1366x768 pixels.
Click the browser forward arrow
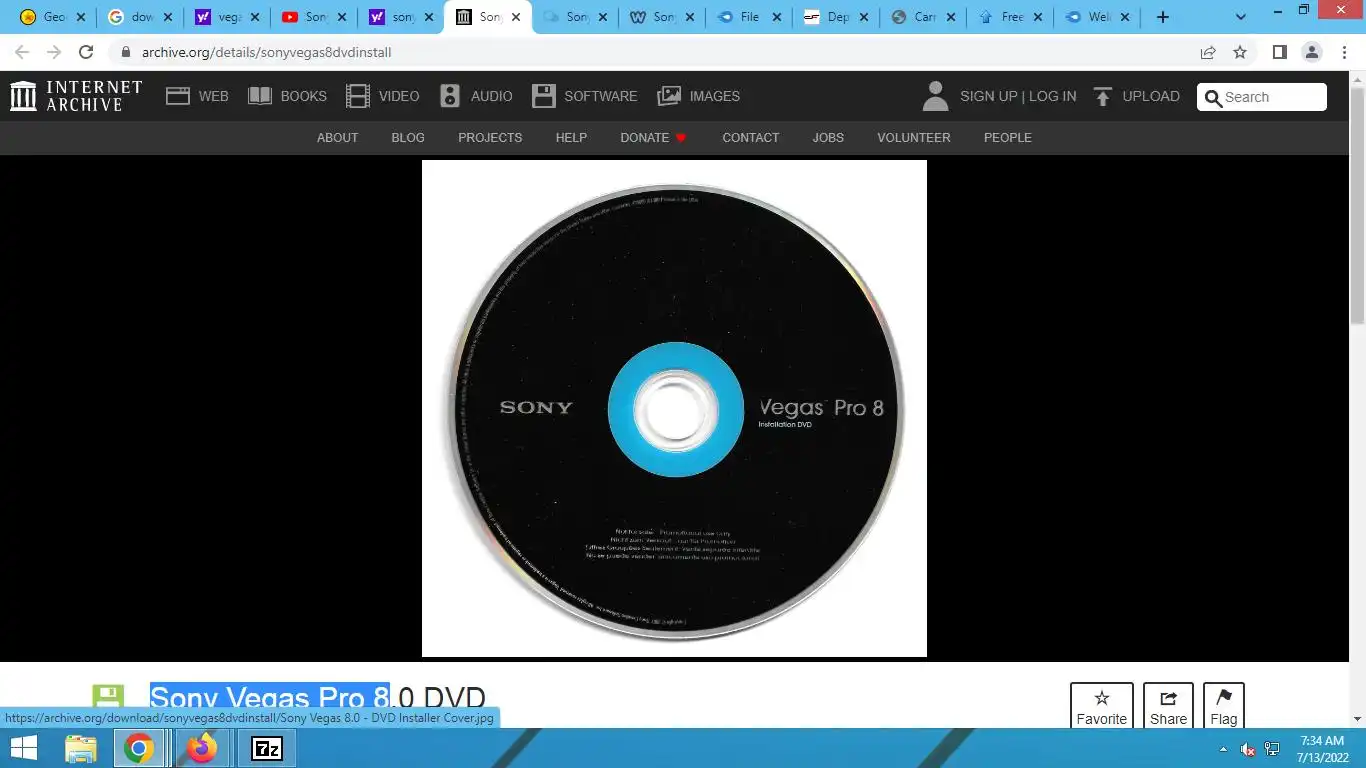(54, 52)
